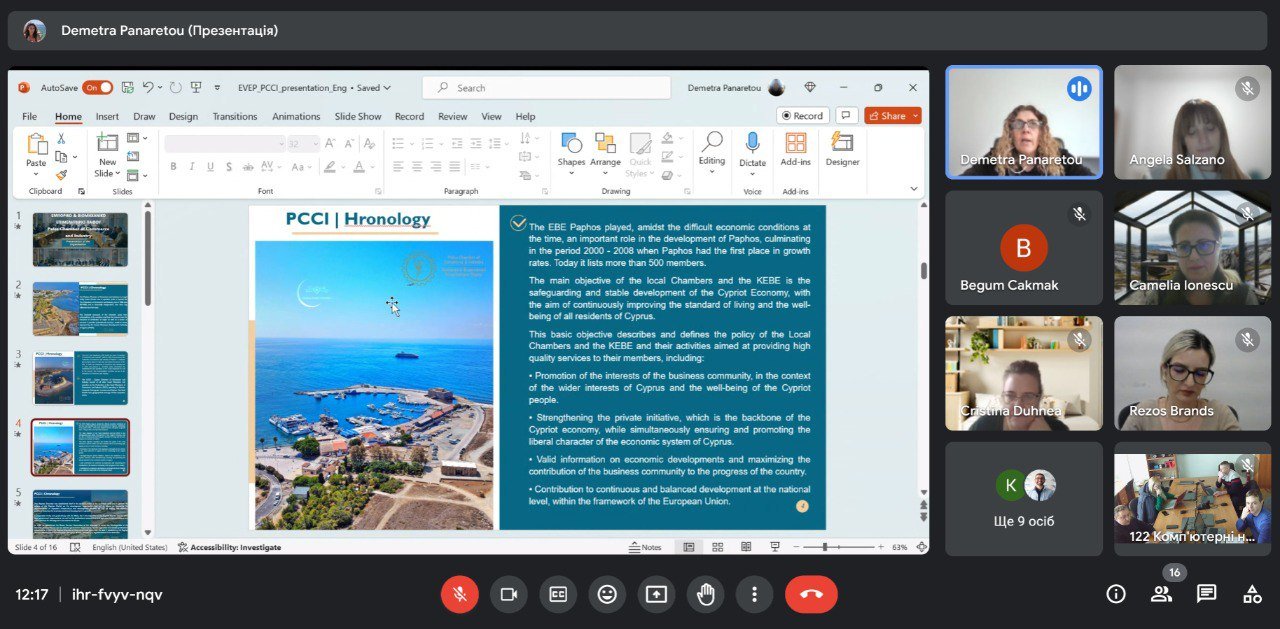Open the emoji reactions button
The width and height of the screenshot is (1280, 629).
click(x=607, y=594)
